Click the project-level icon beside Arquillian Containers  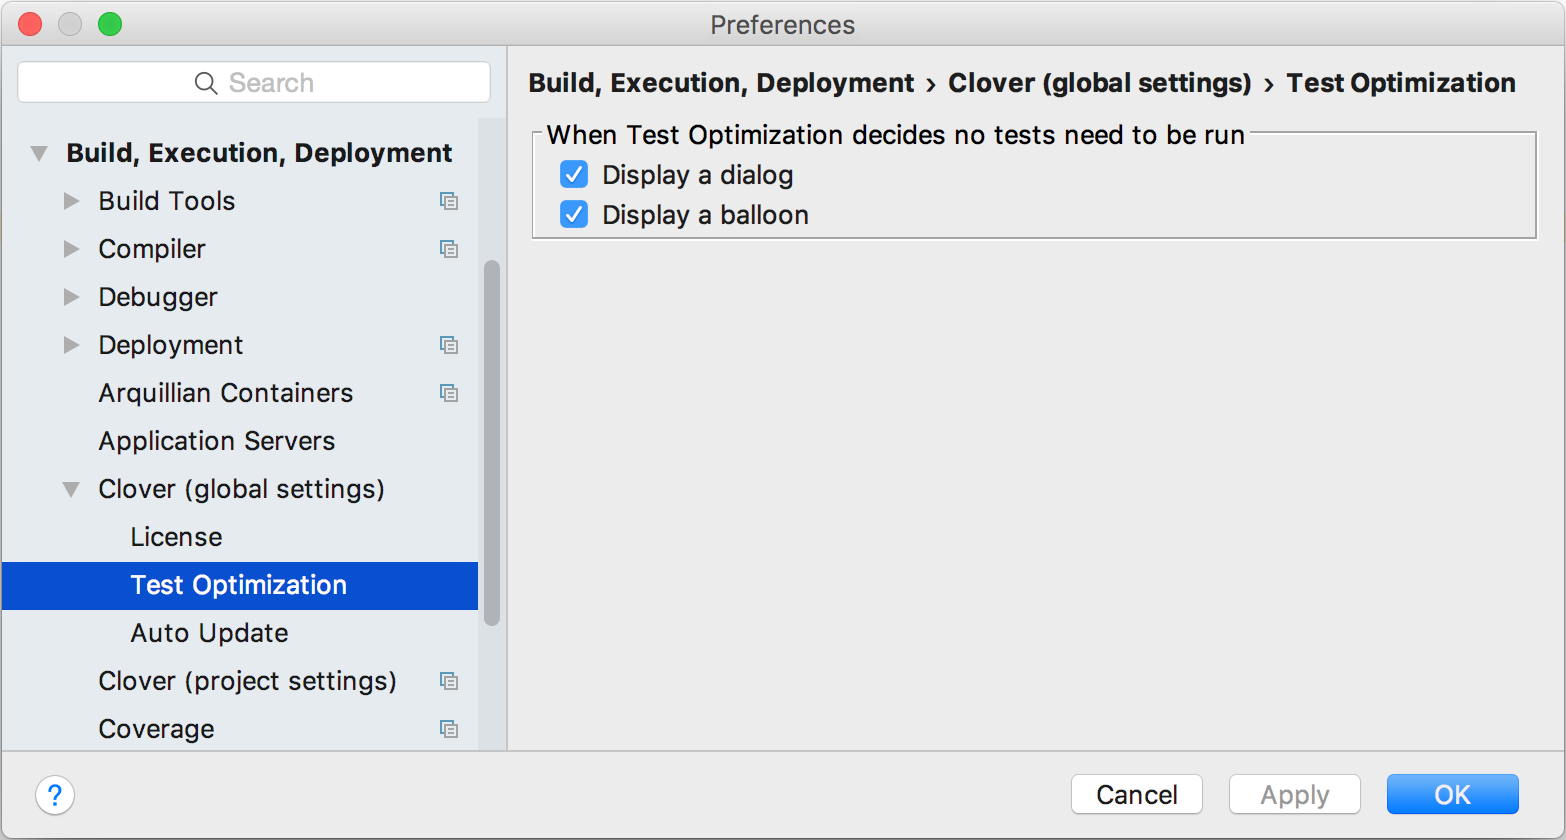(449, 393)
